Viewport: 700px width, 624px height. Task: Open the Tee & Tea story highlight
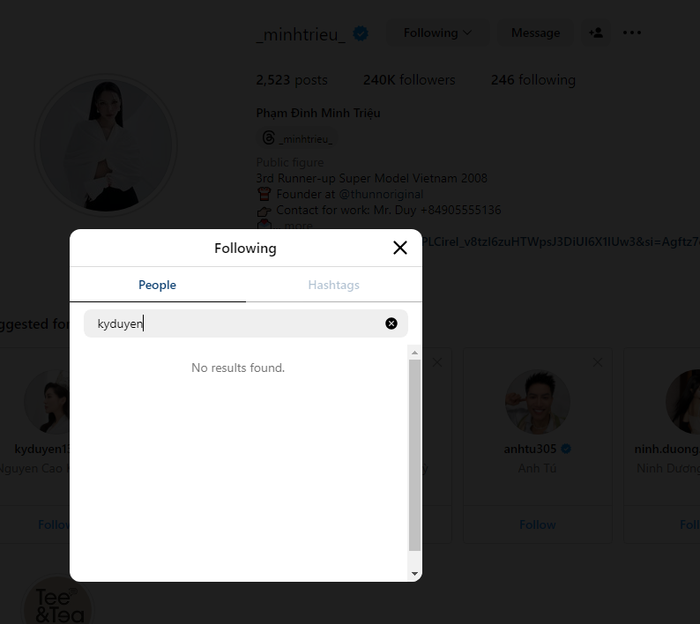pos(57,603)
